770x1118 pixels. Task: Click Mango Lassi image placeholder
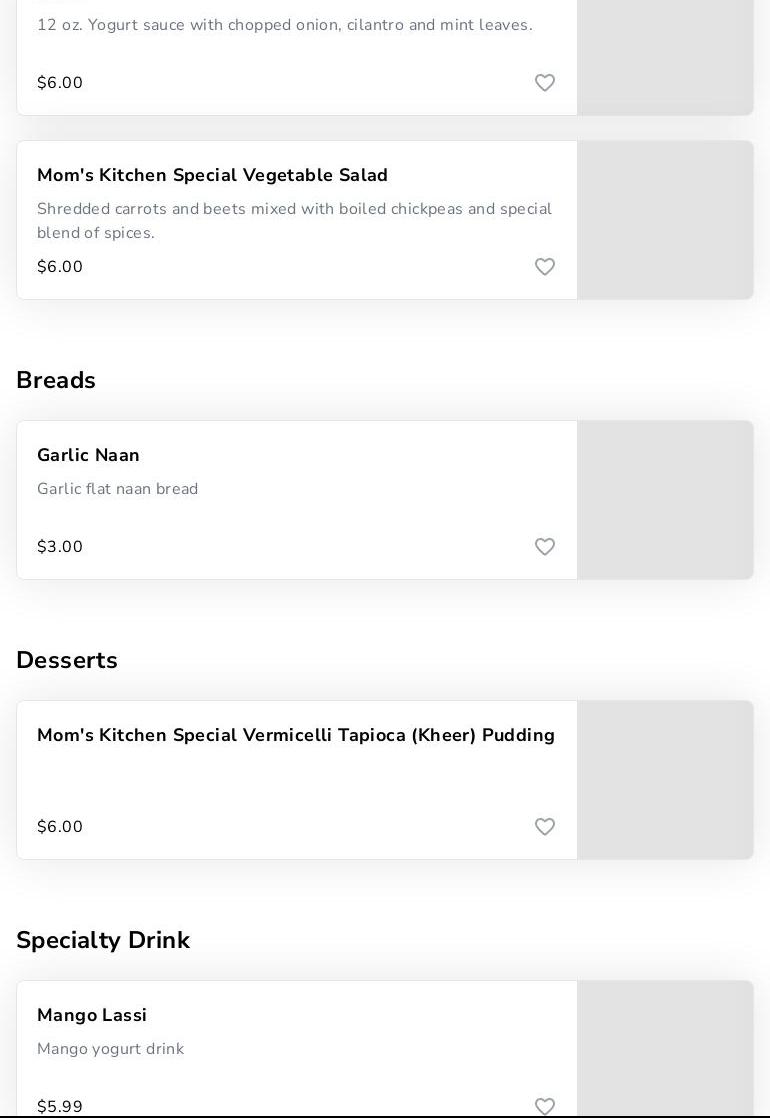665,1048
